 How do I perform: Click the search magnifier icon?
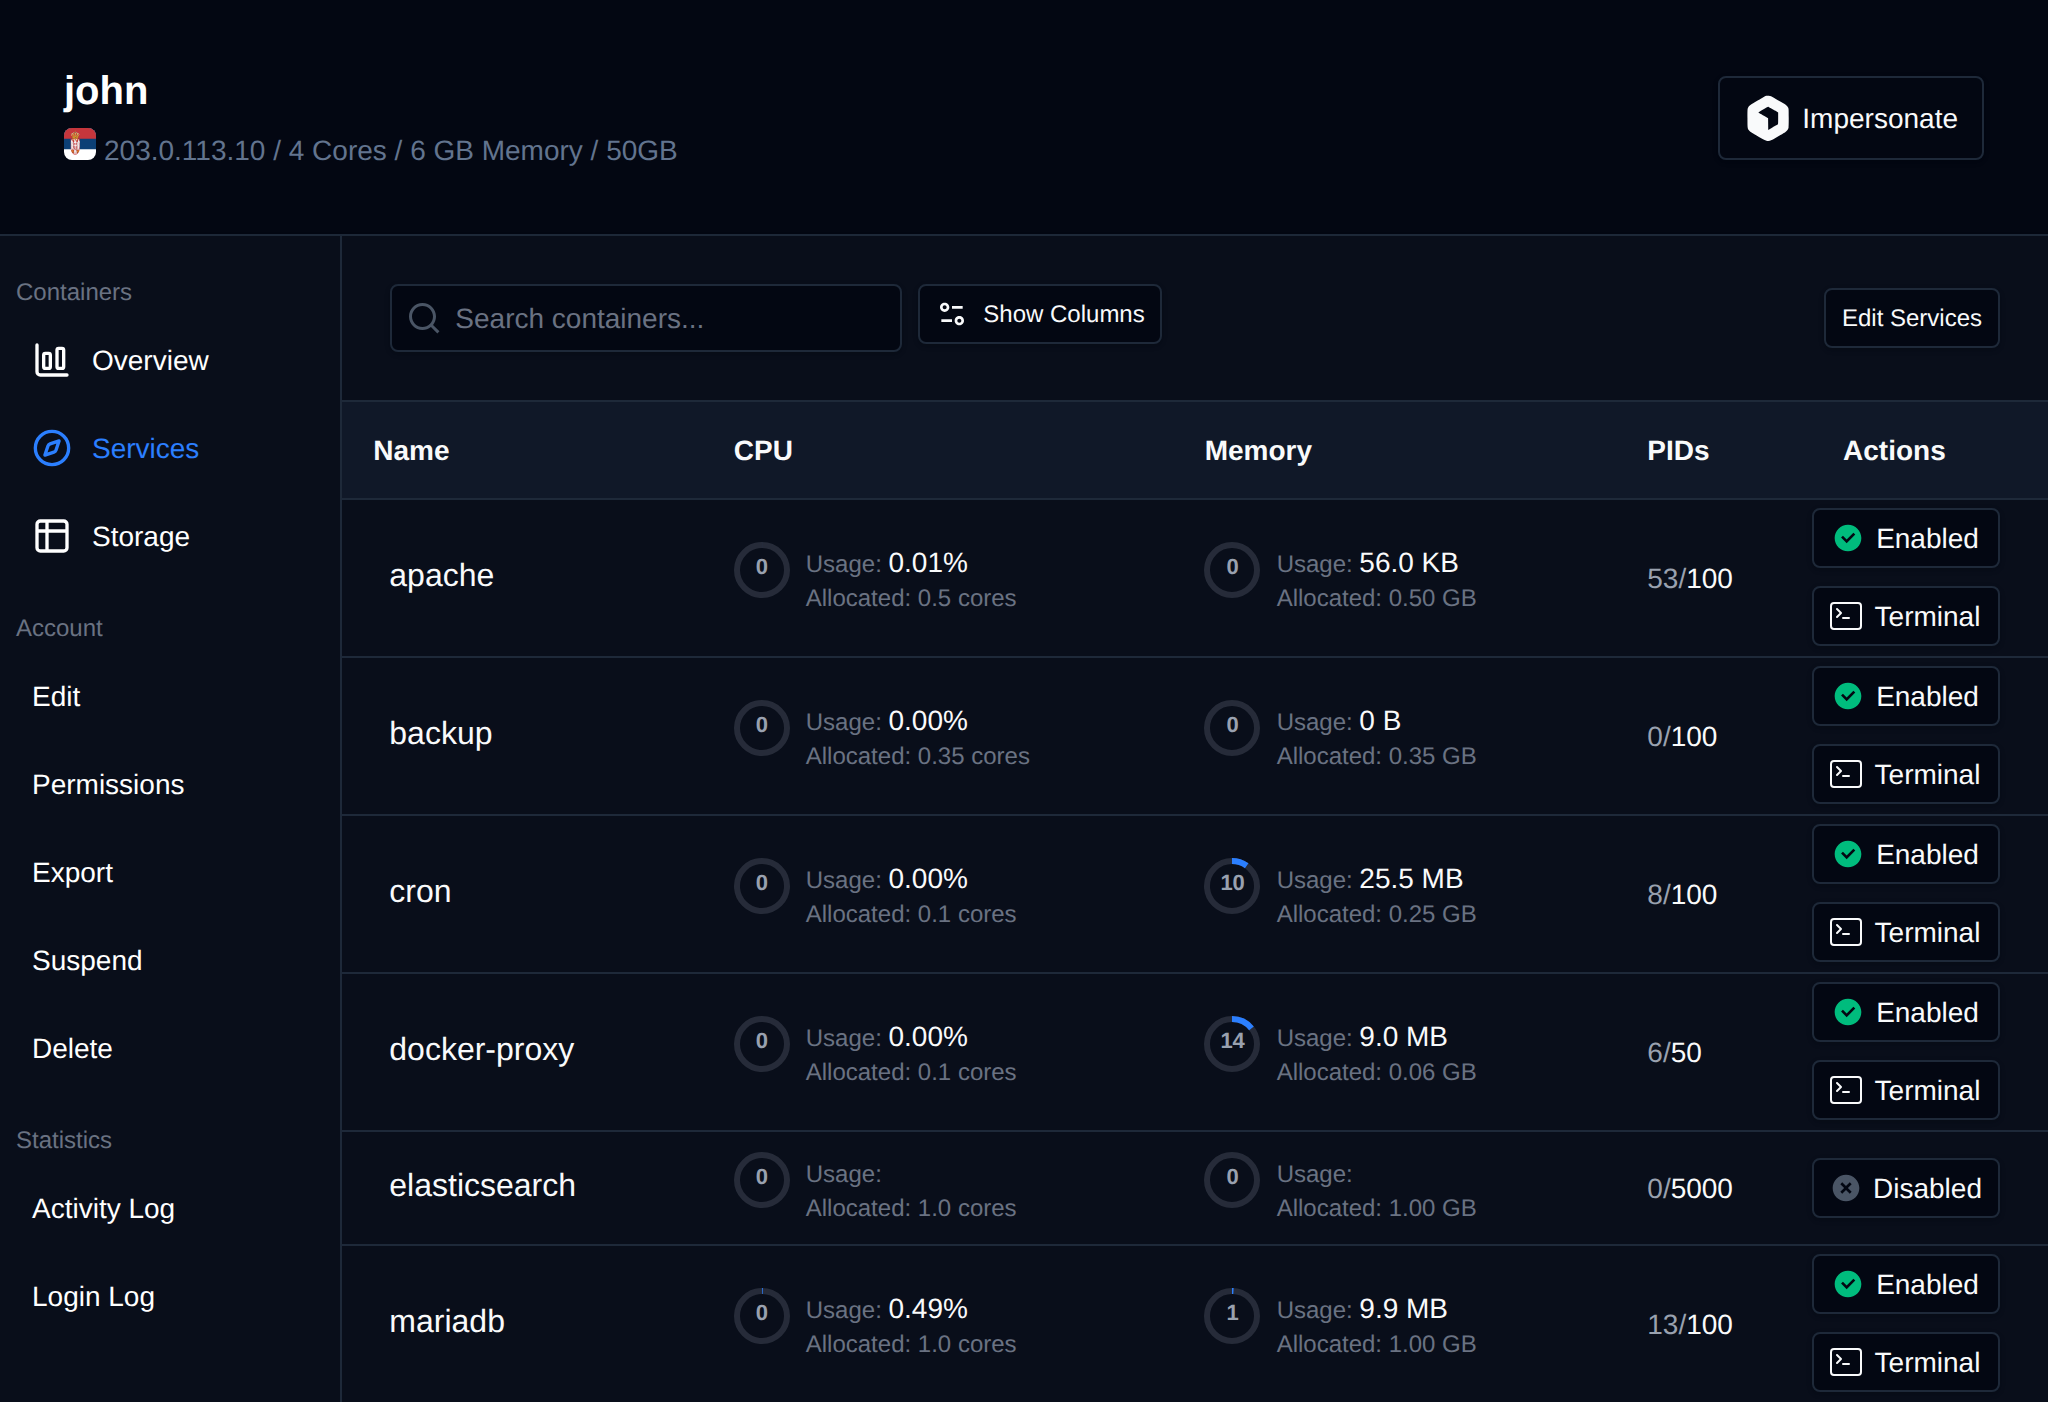click(424, 318)
